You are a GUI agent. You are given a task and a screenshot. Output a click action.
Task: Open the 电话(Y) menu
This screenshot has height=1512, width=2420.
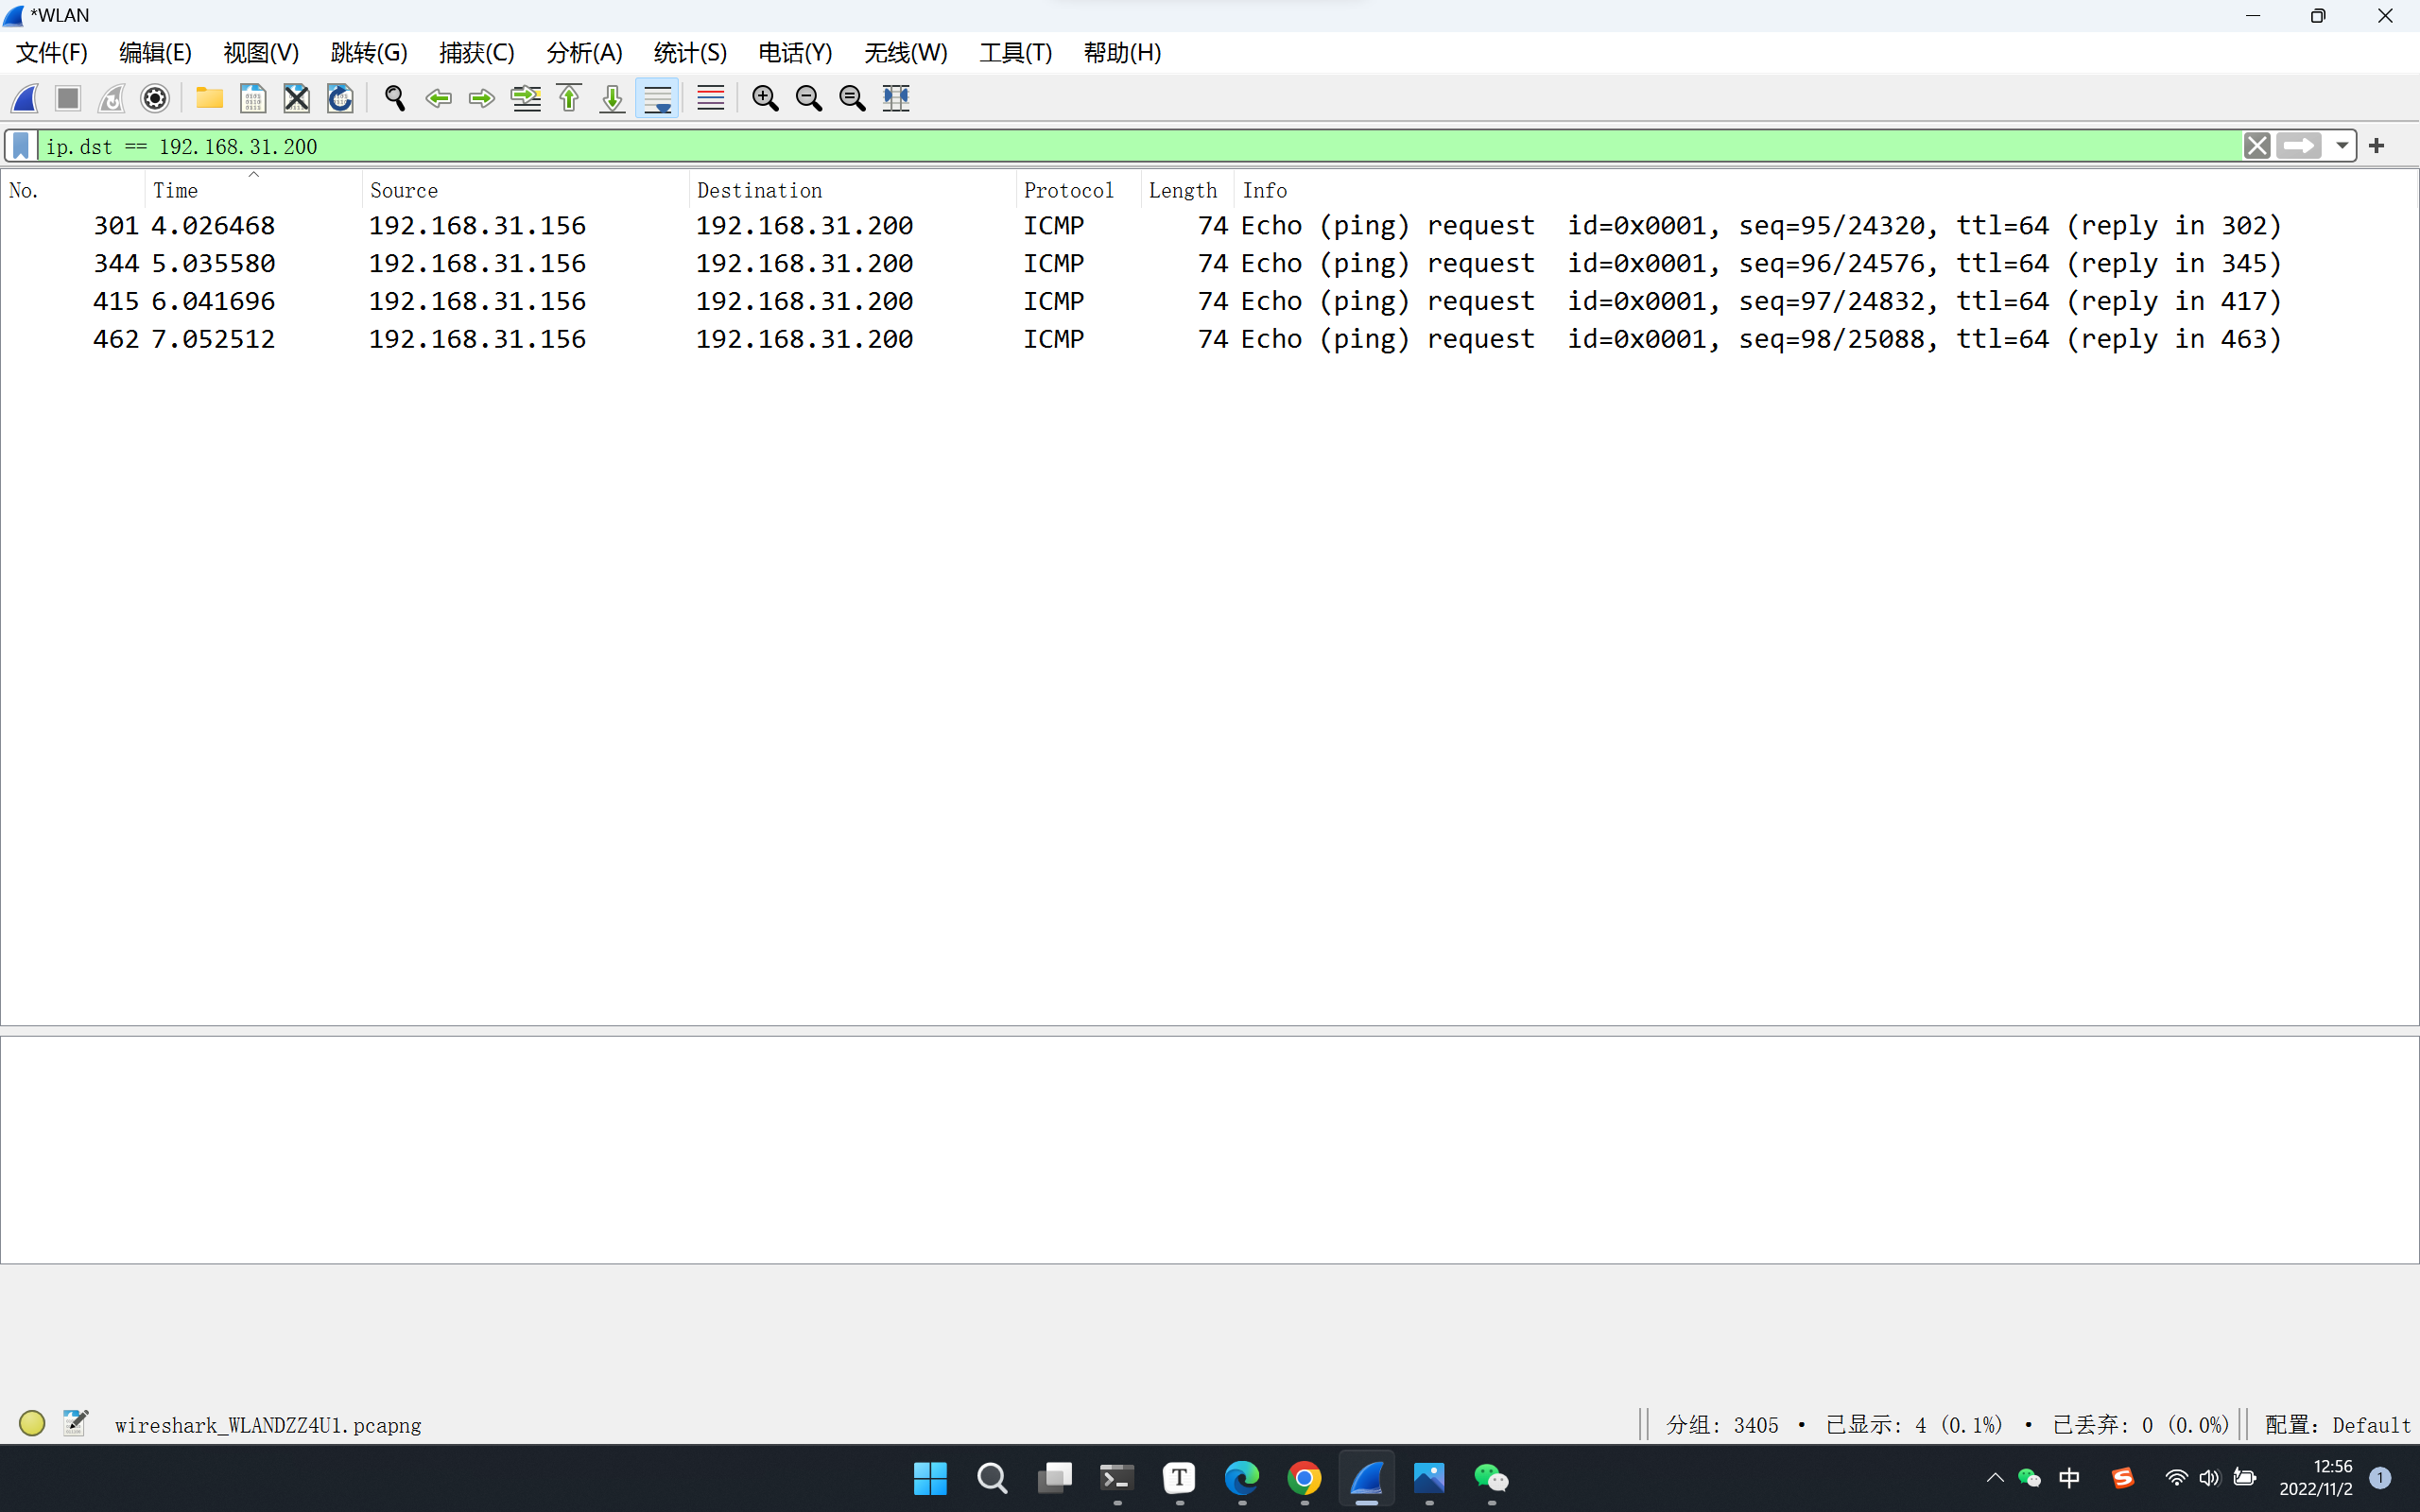click(795, 53)
